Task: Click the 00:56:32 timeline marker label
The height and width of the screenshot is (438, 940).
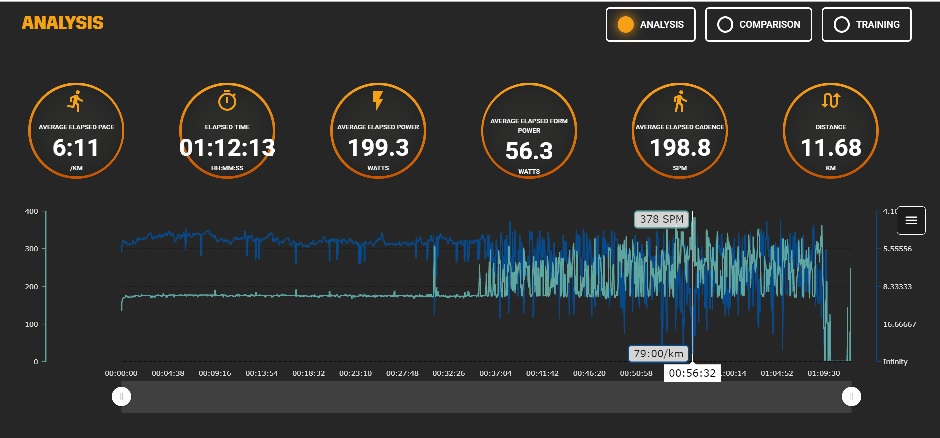Action: [x=693, y=373]
